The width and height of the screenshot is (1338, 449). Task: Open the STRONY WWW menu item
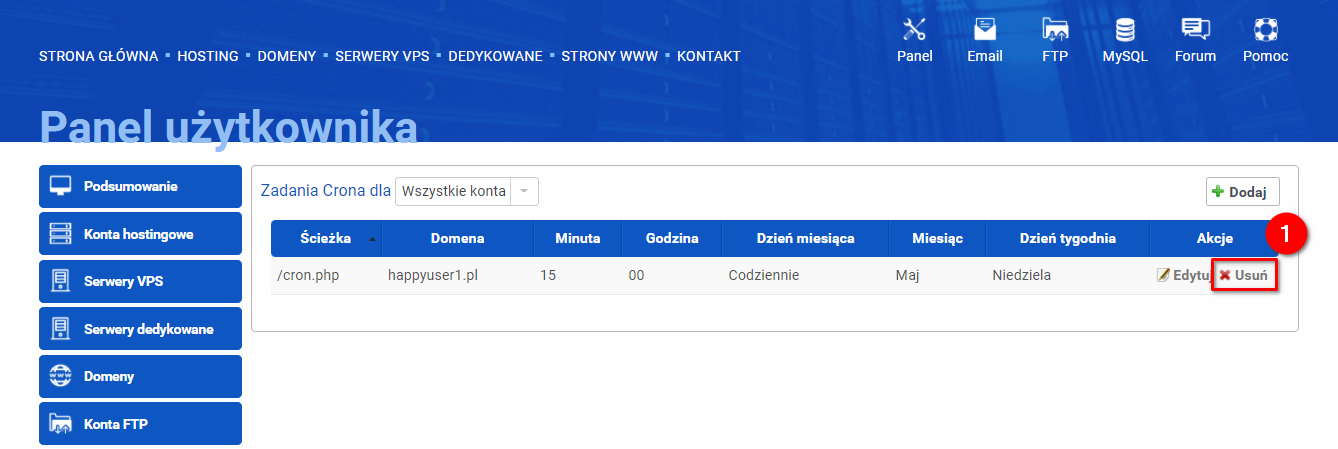(610, 56)
